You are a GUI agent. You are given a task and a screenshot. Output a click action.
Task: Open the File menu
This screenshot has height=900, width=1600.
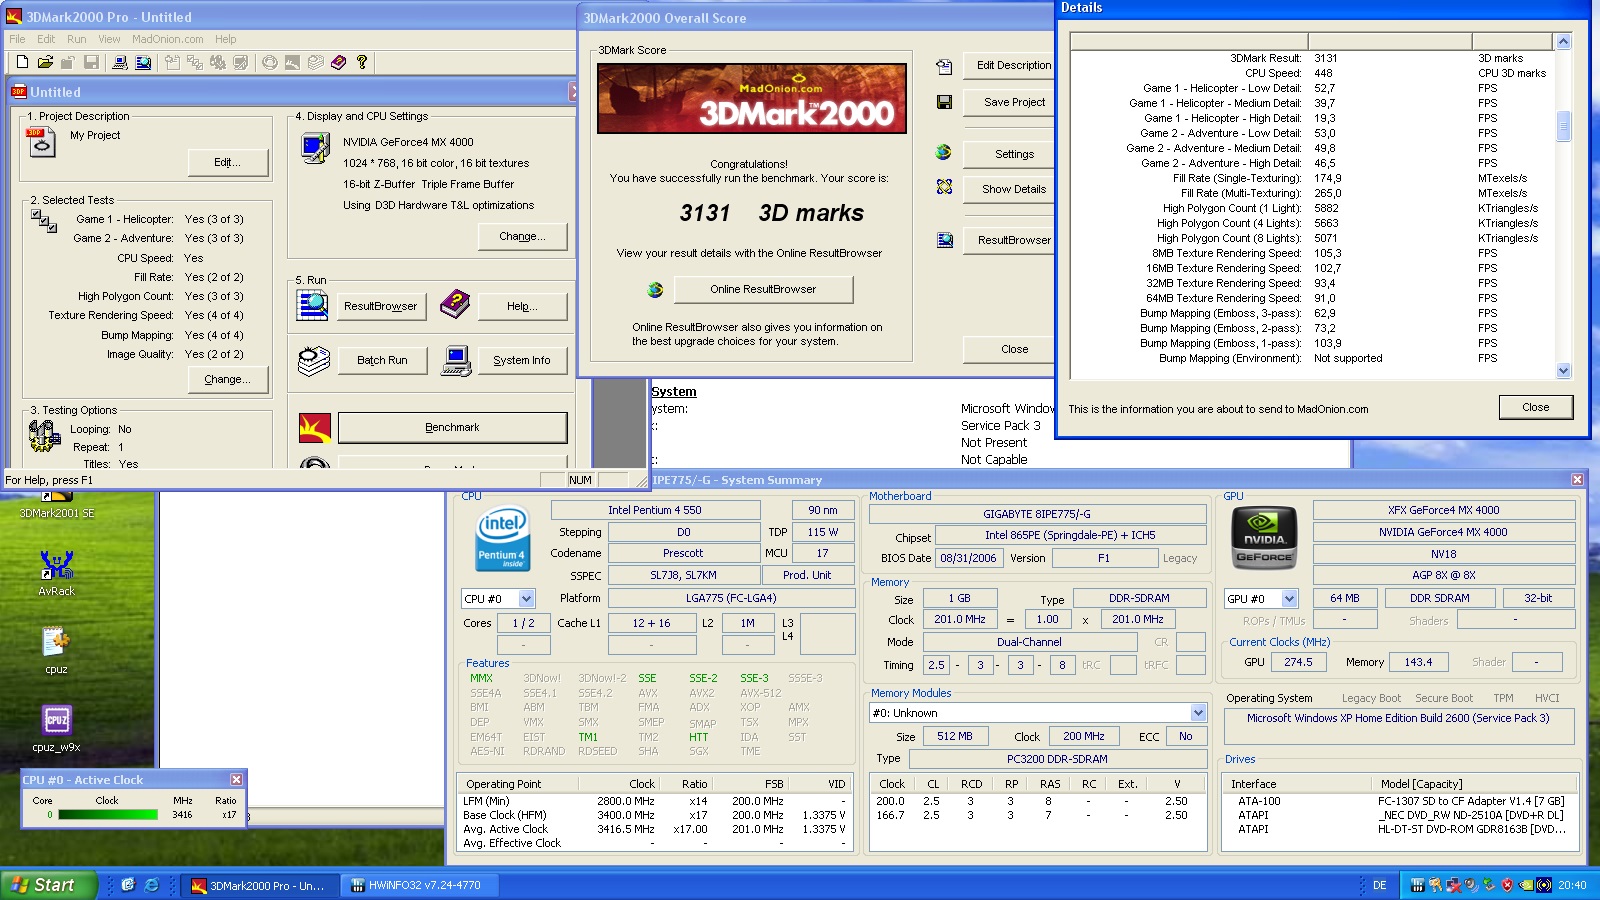[x=17, y=39]
